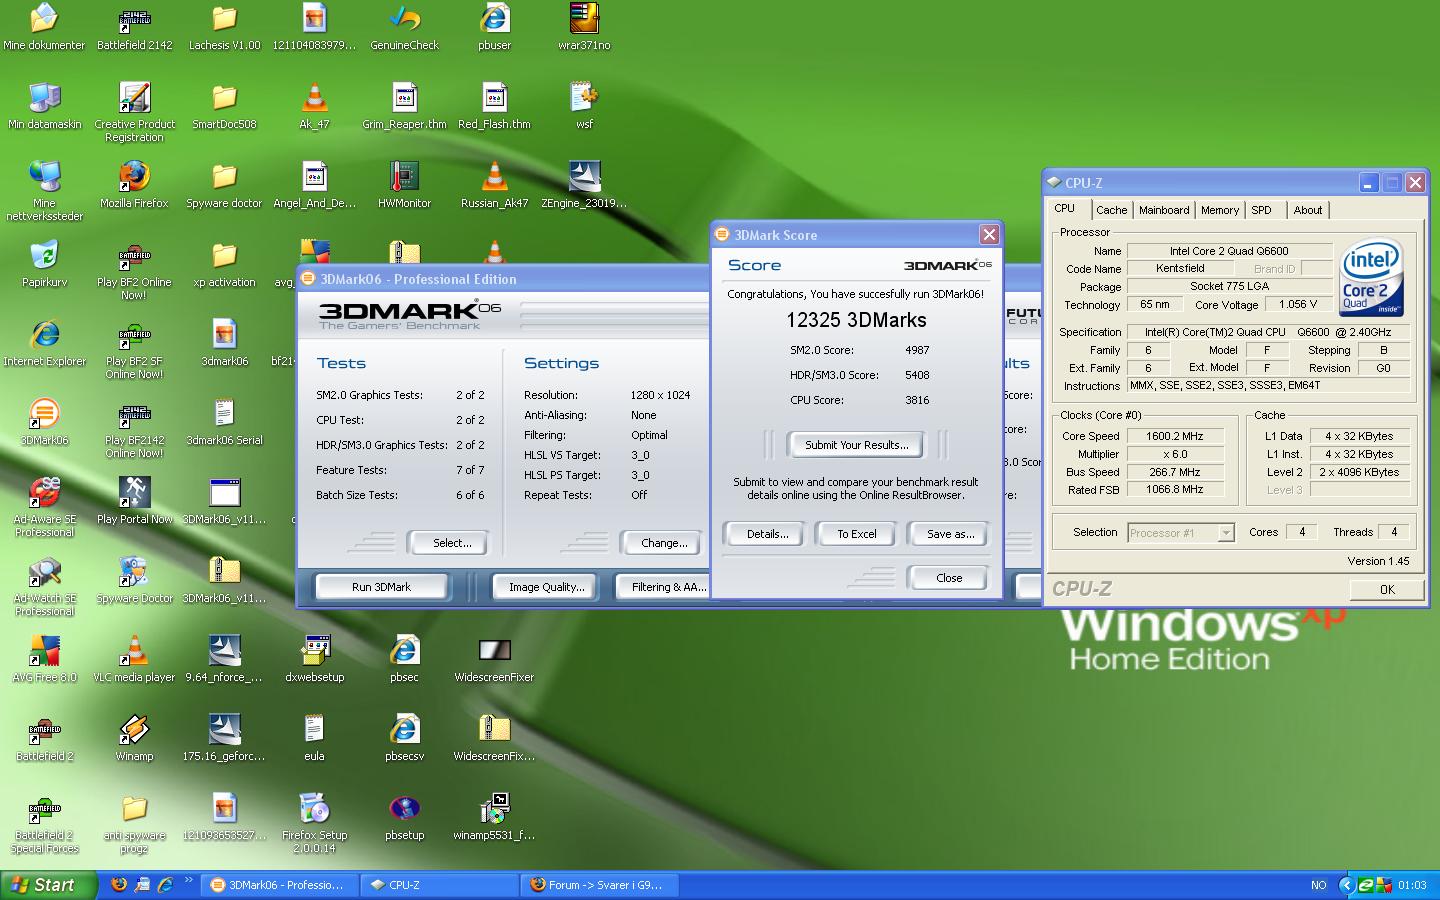Screen dimensions: 1440x900
Task: Click Submit Your Results button
Action: 856,445
